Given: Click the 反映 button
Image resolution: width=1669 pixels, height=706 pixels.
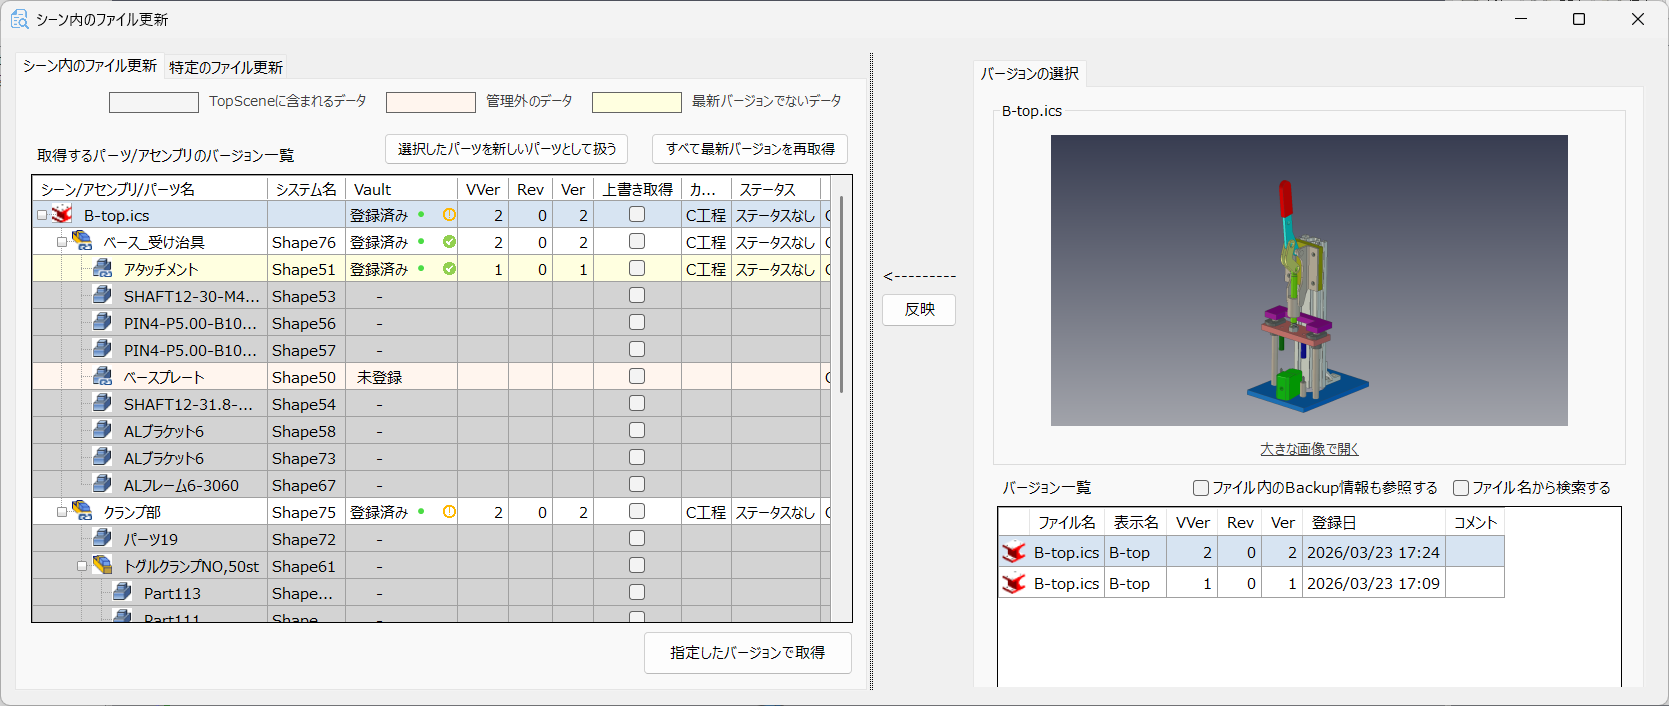Looking at the screenshot, I should 919,310.
